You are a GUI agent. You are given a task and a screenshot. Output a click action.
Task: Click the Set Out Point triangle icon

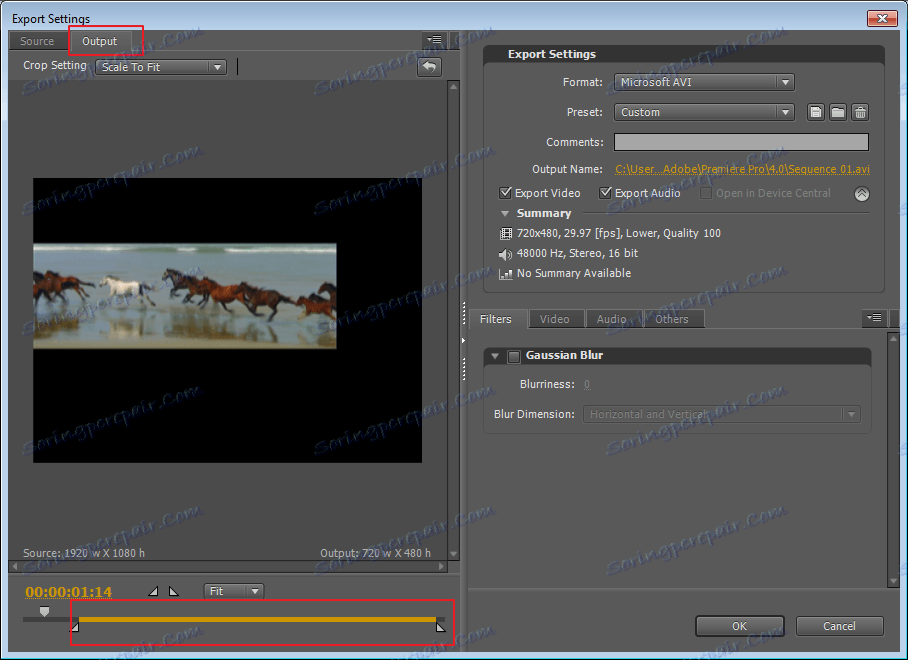[x=173, y=592]
